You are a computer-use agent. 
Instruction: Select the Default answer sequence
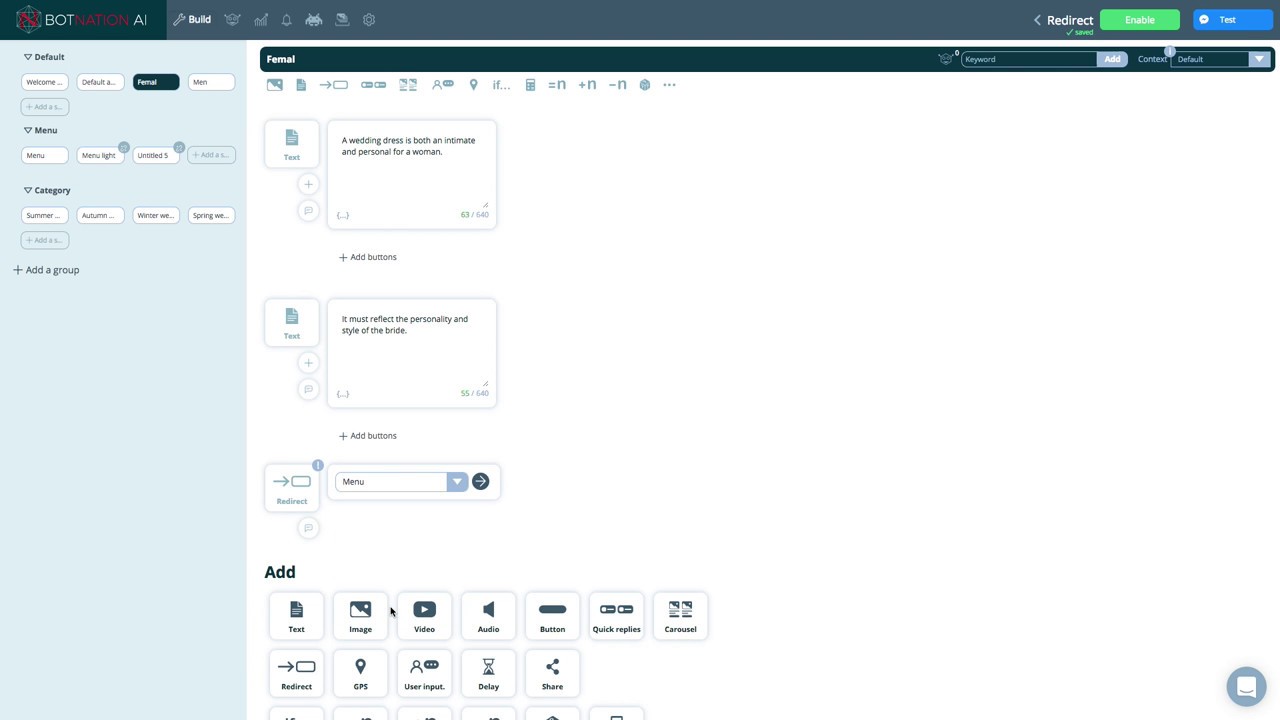(100, 82)
